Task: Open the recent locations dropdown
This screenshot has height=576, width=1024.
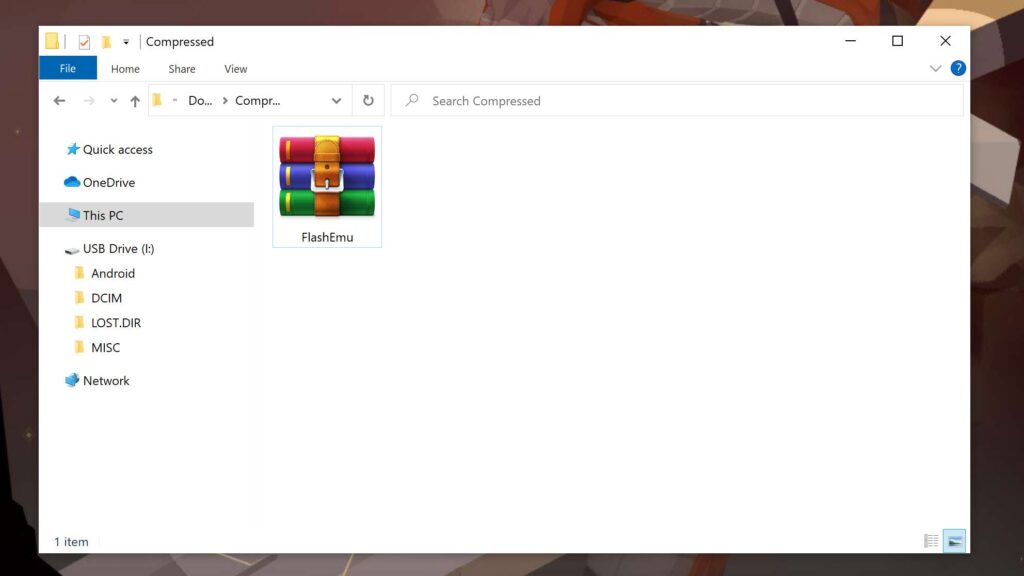Action: point(114,101)
